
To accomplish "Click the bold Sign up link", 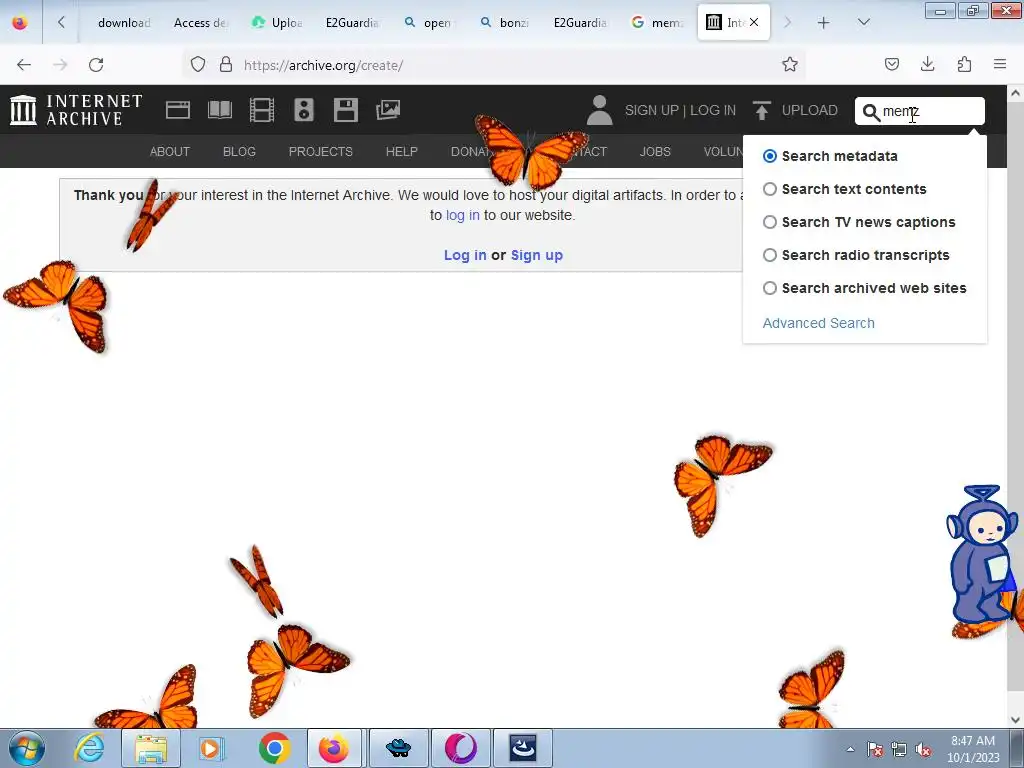I will point(537,255).
